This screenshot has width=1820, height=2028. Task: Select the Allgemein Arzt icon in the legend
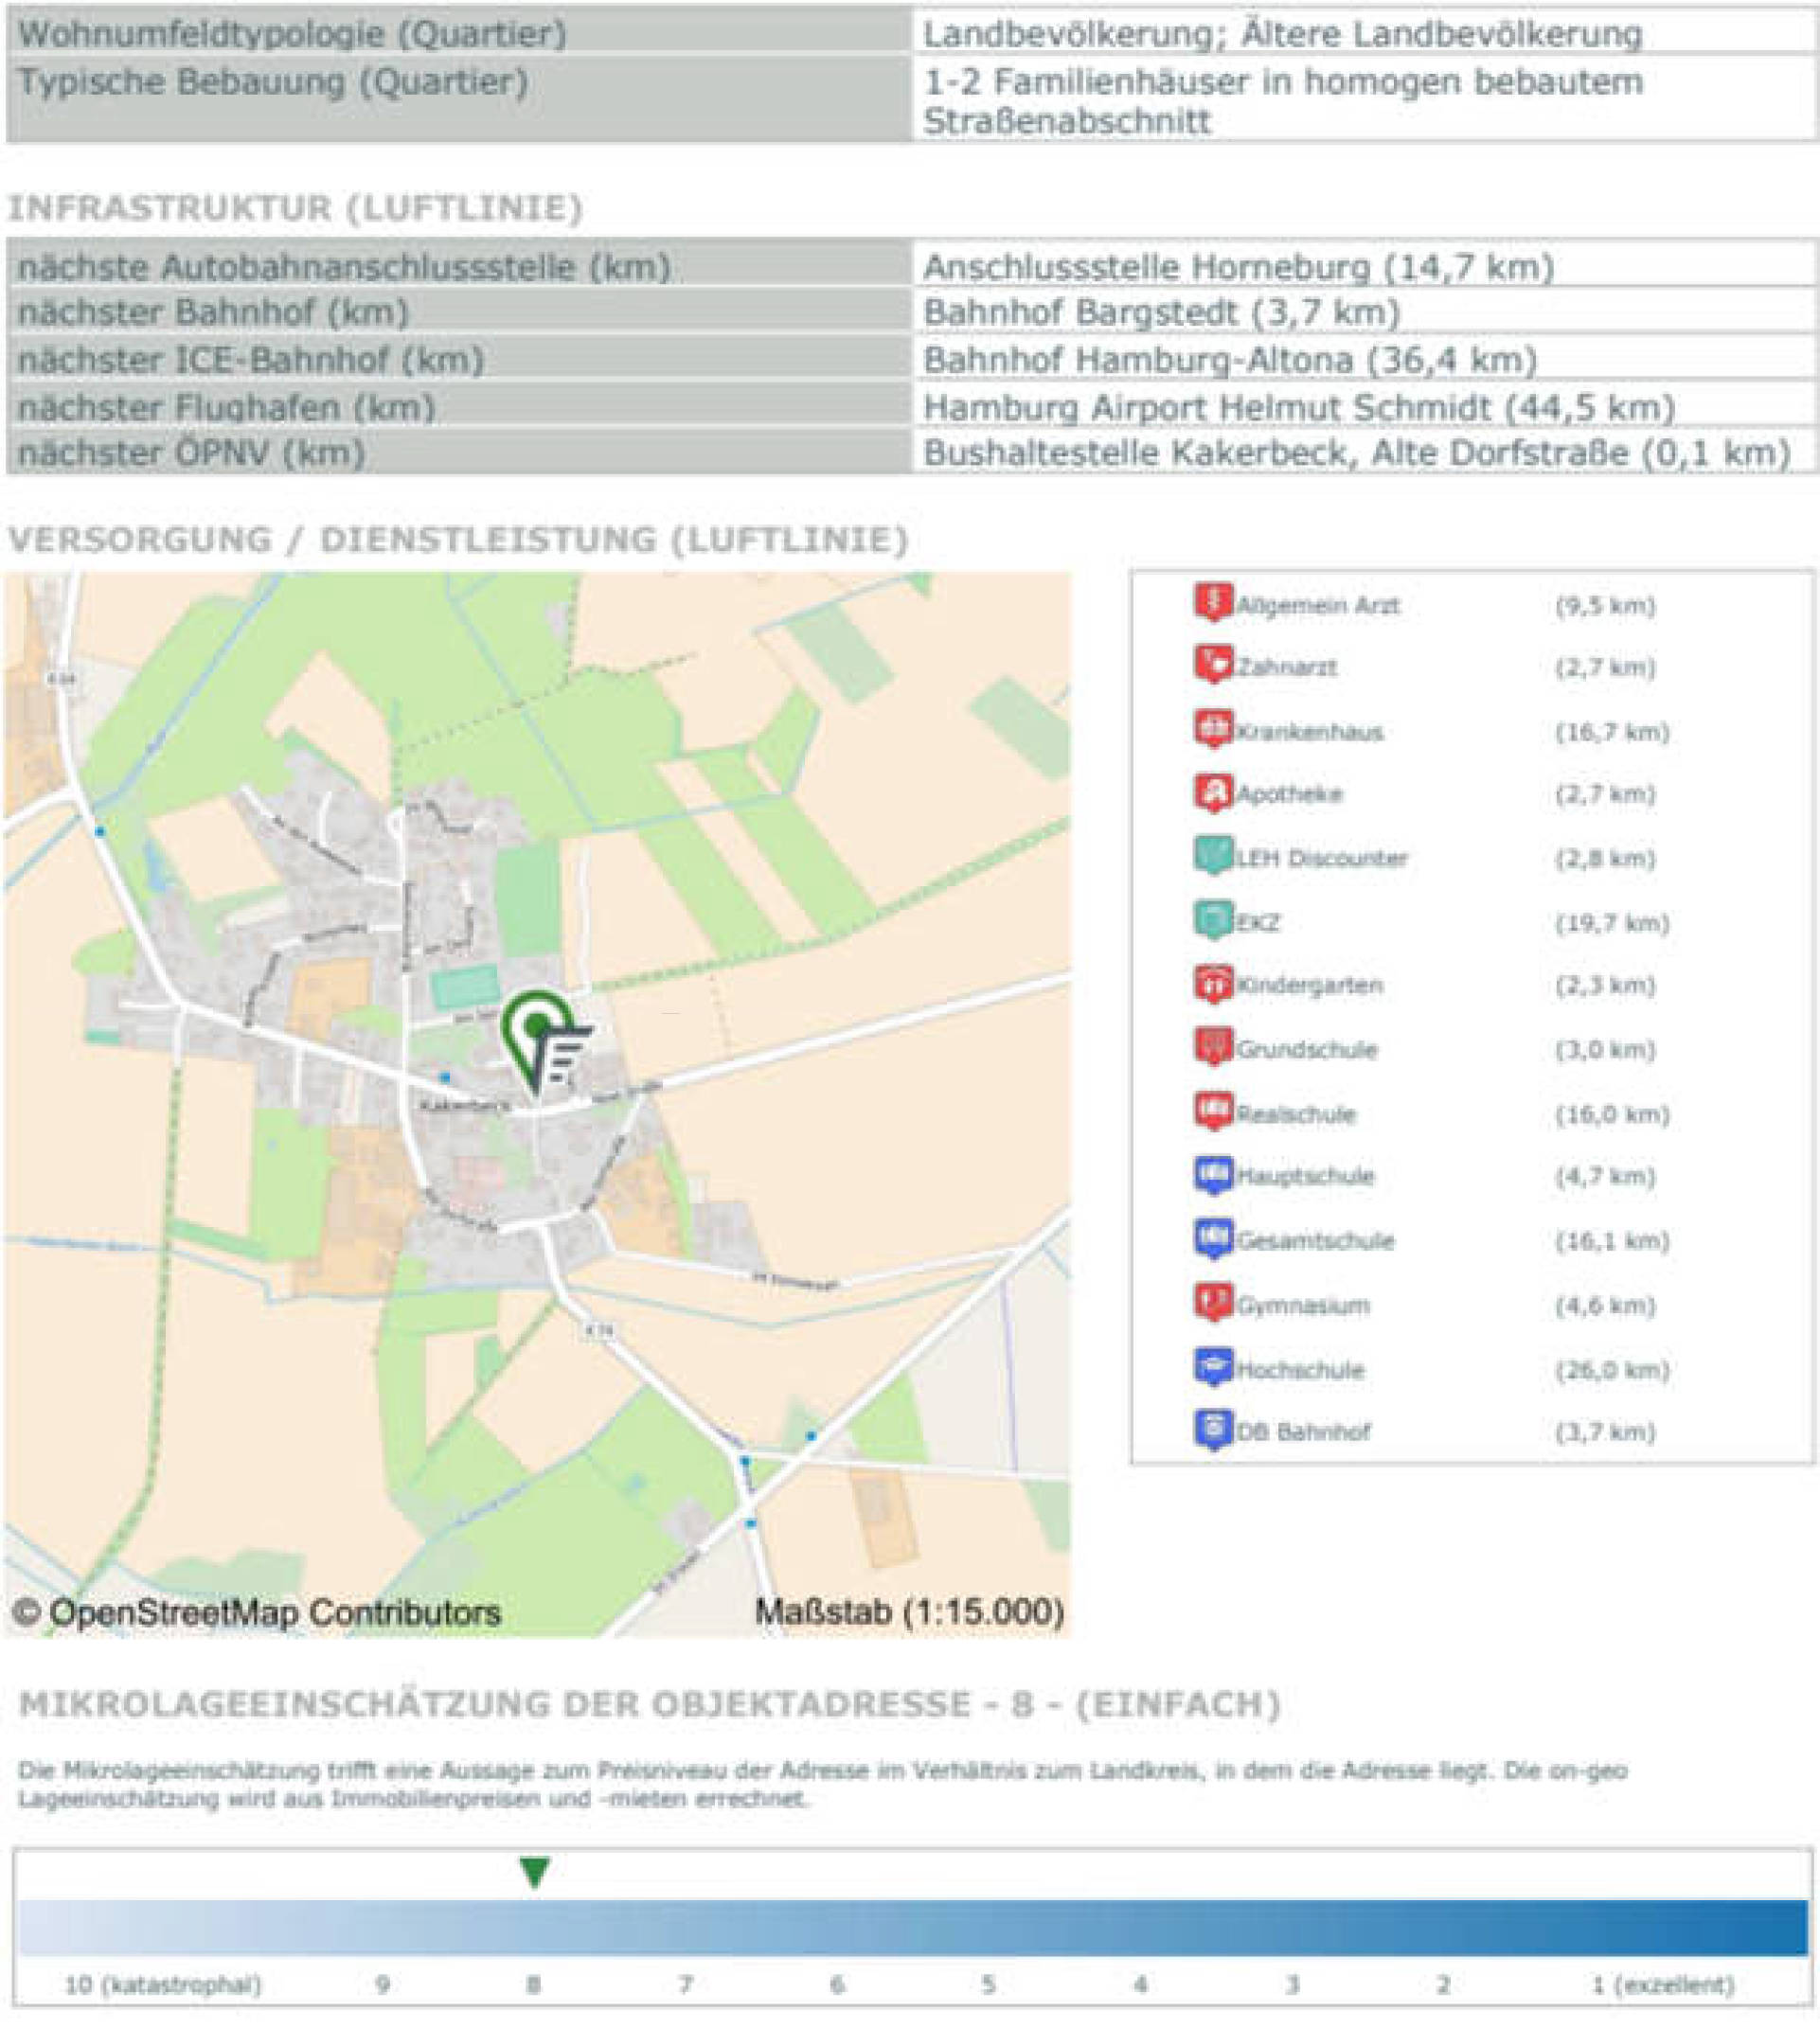point(1213,604)
